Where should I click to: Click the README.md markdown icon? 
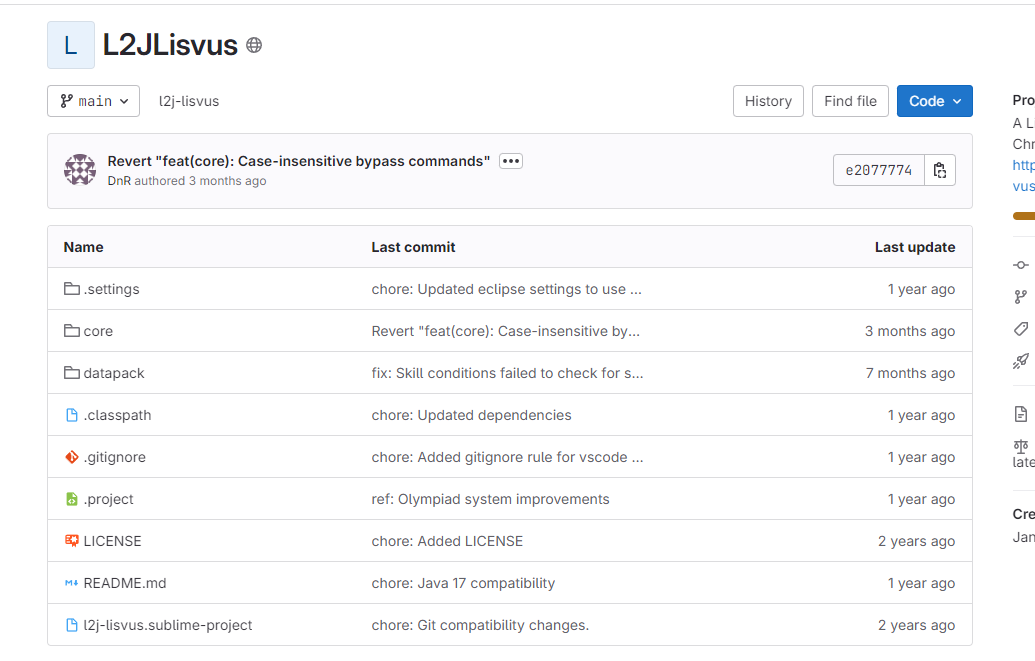[71, 583]
